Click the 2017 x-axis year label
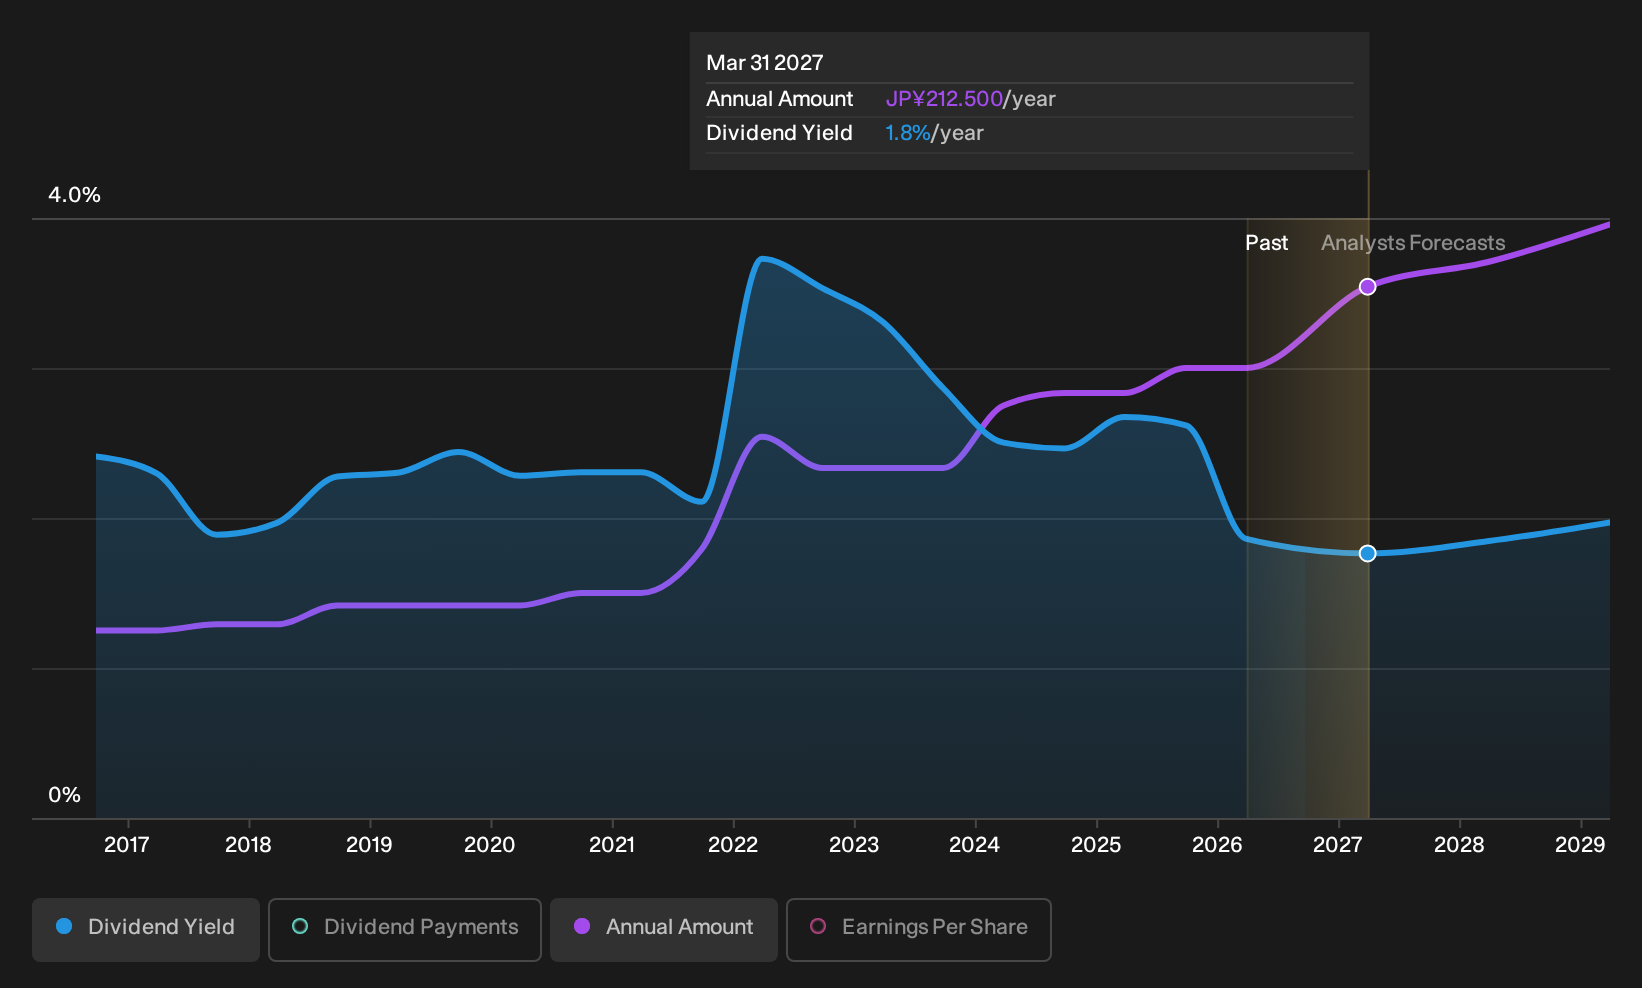The height and width of the screenshot is (988, 1642). pyautogui.click(x=127, y=845)
